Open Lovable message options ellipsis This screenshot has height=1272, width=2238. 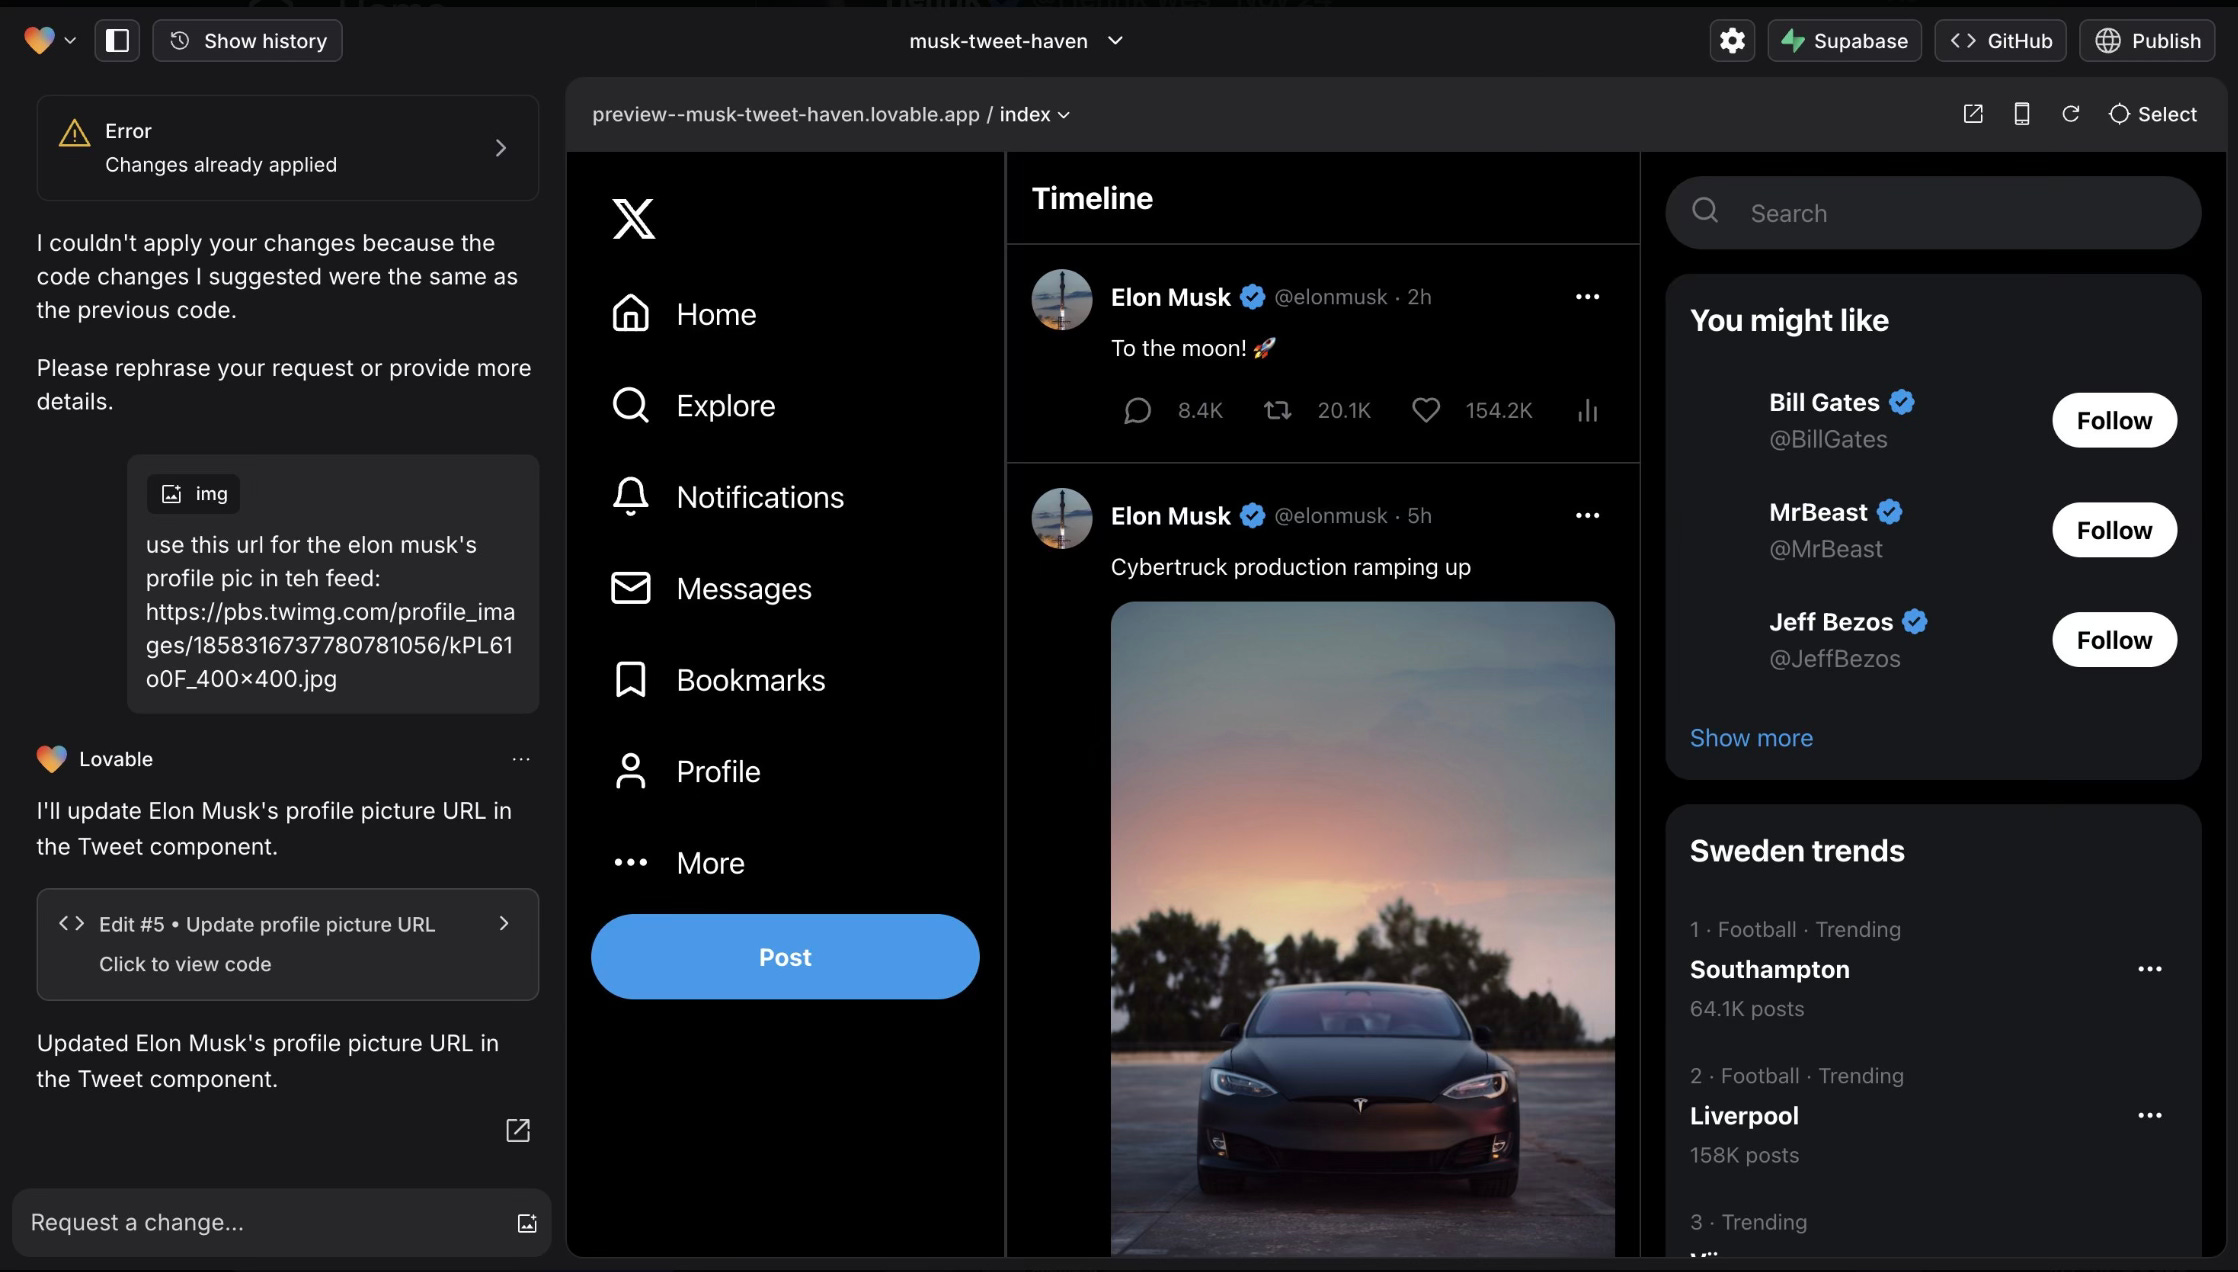coord(521,759)
